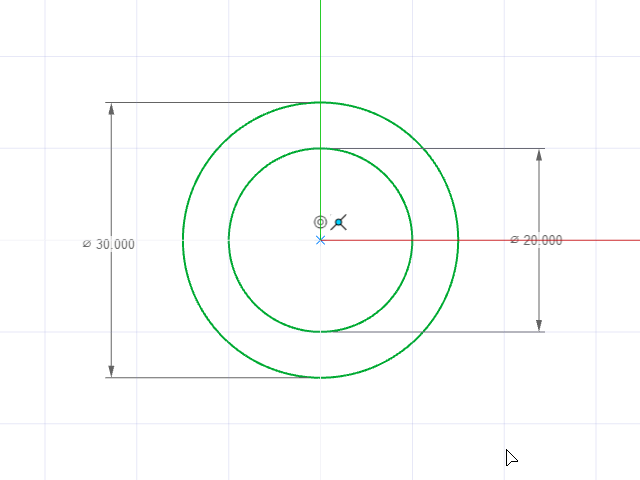Viewport: 640px width, 480px height.
Task: Click the blue origin center point
Action: tap(320, 240)
